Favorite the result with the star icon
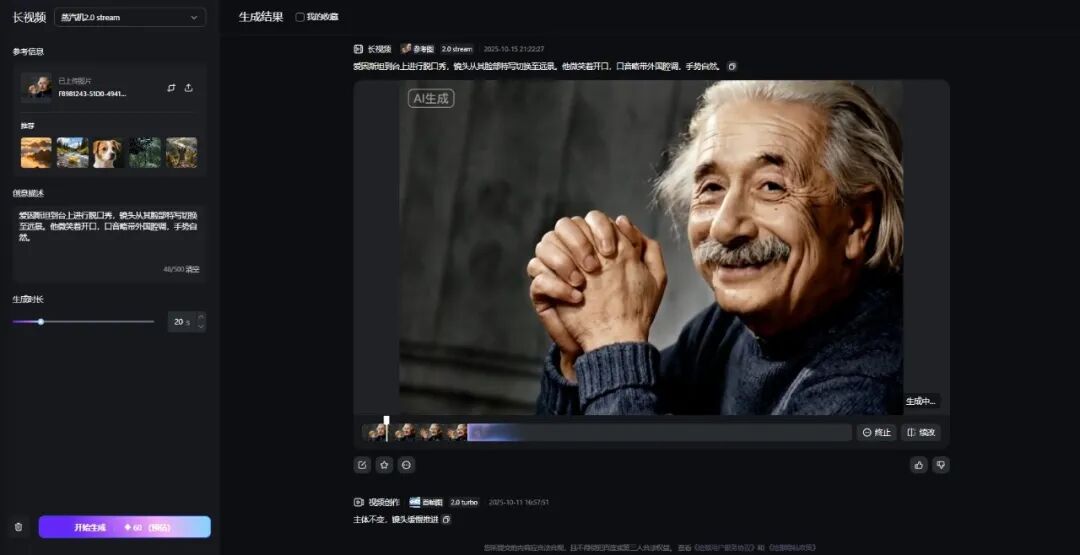Screen dimensions: 1080x555 (384, 465)
